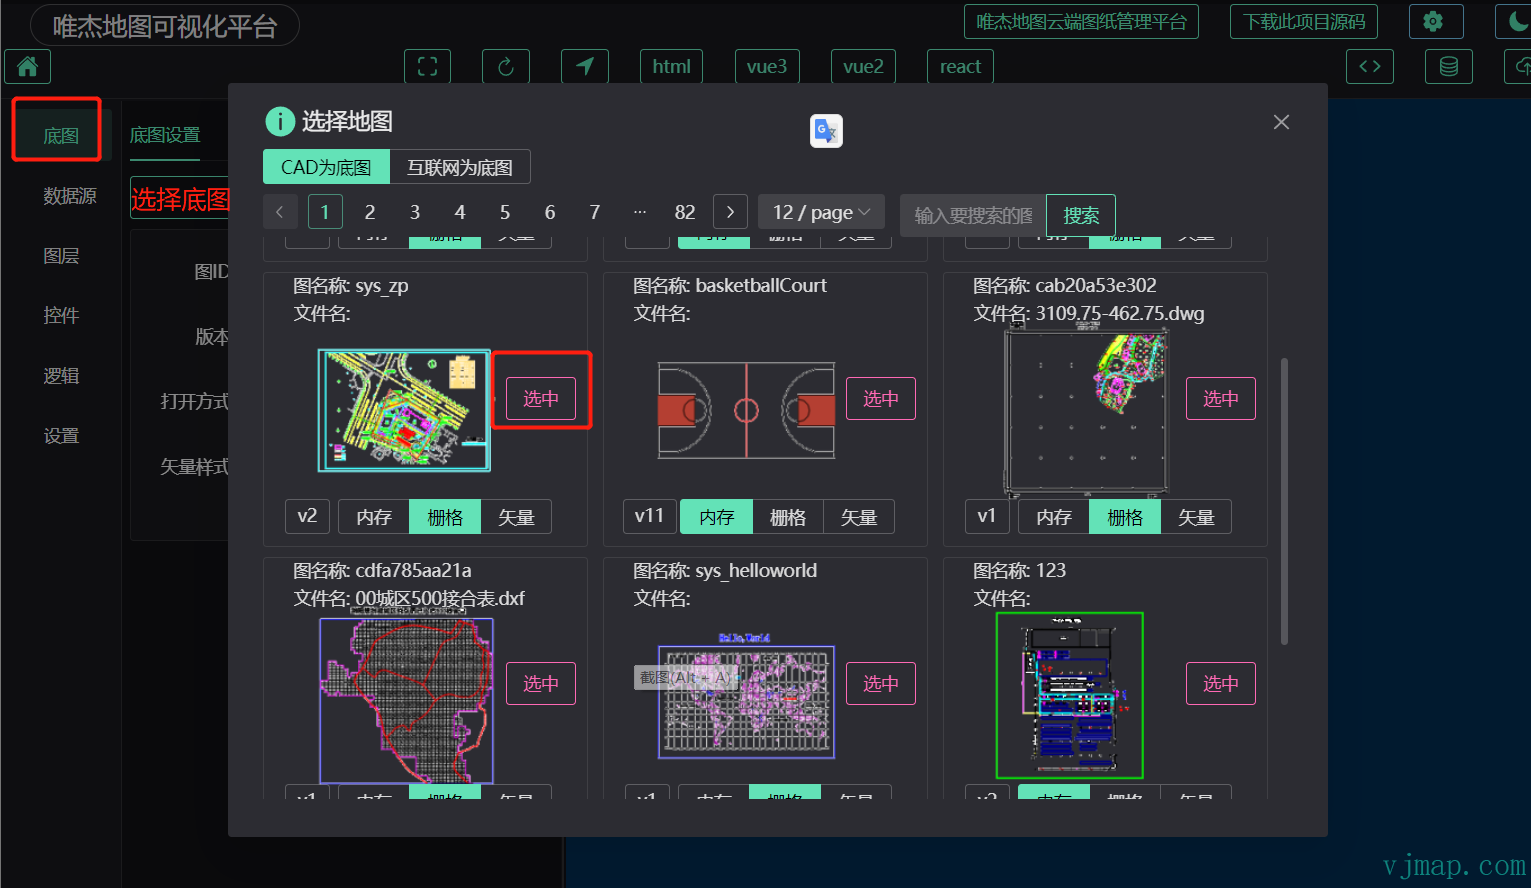1531x888 pixels.
Task: Open the code brackets icon
Action: (1370, 66)
